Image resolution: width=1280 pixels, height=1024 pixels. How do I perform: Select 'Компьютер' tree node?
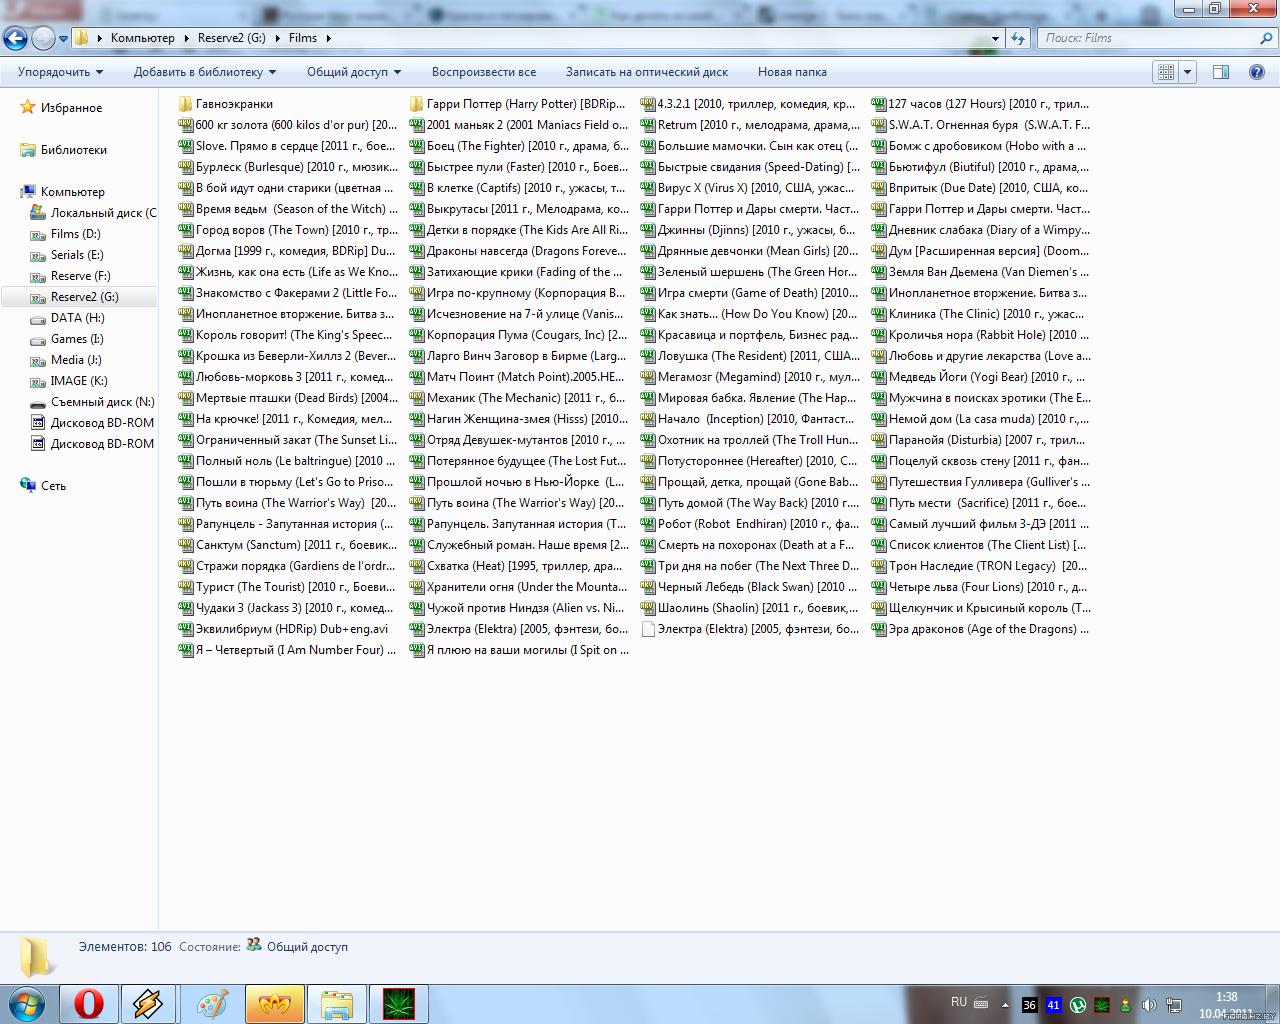click(72, 192)
